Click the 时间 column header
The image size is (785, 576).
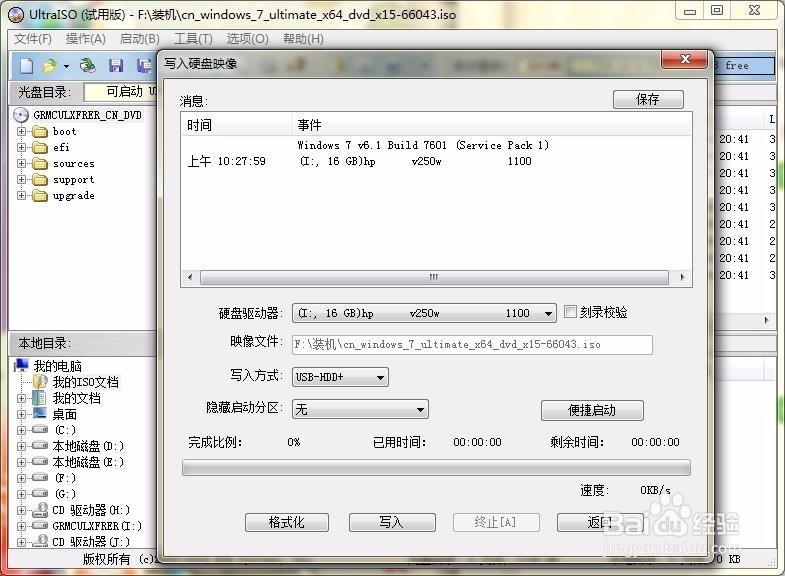click(237, 125)
